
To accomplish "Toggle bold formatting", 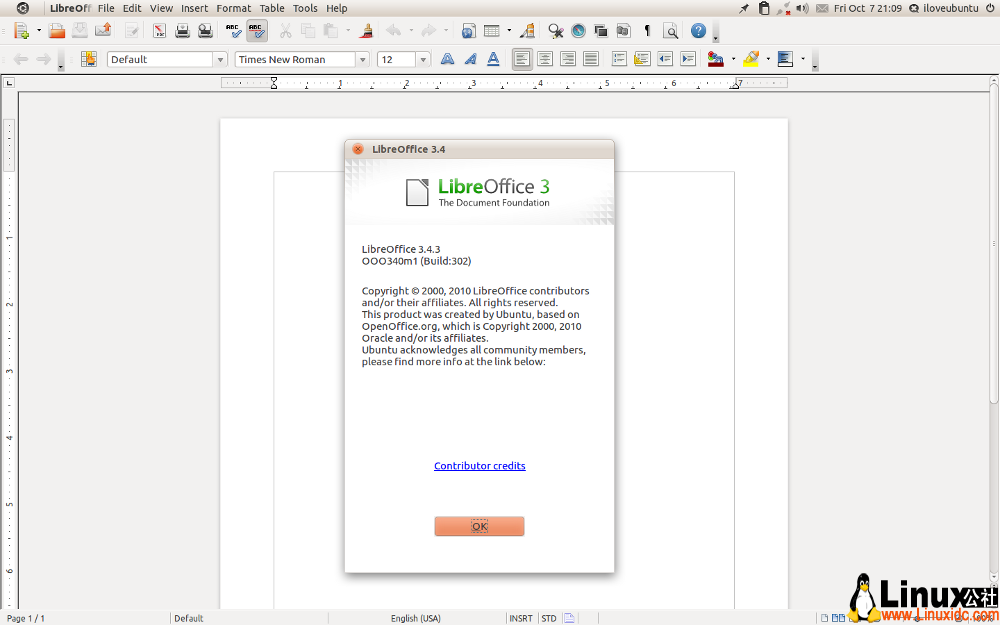I will tap(447, 58).
